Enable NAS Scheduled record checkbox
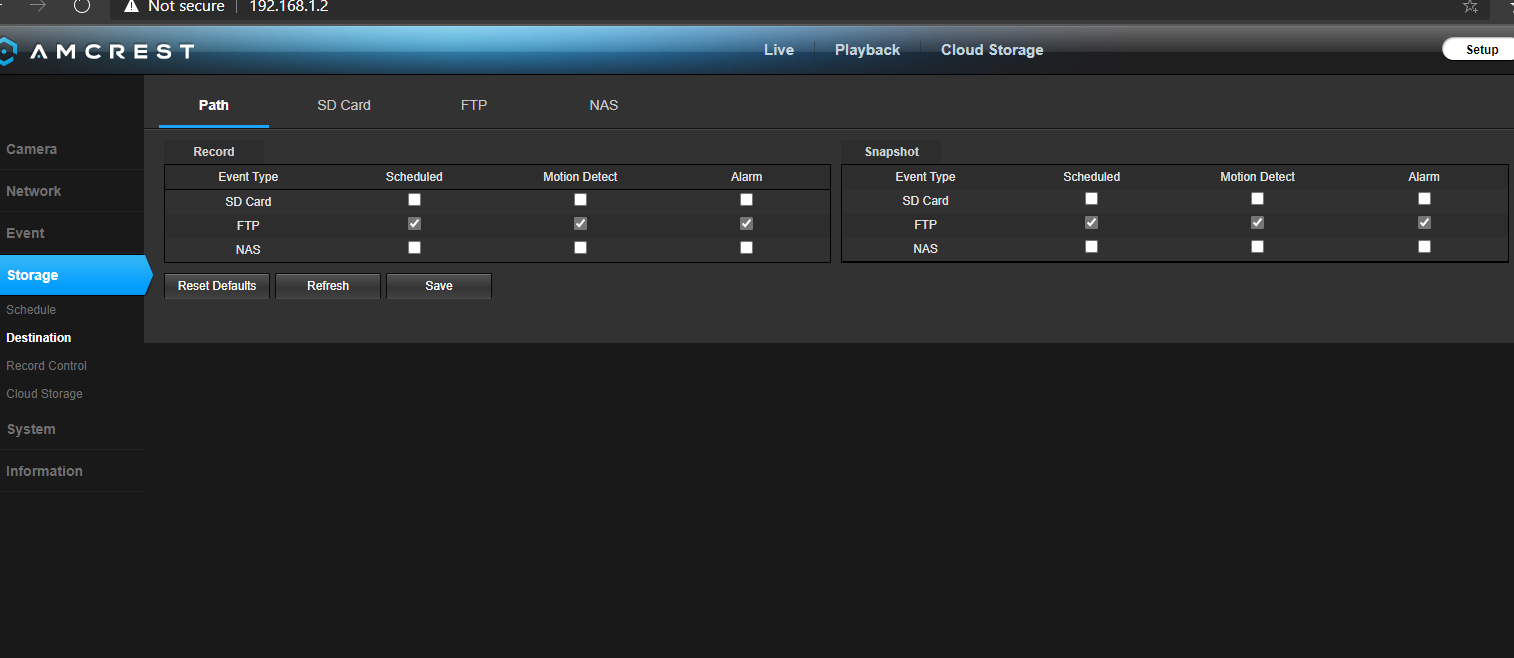1514x658 pixels. pyautogui.click(x=414, y=248)
